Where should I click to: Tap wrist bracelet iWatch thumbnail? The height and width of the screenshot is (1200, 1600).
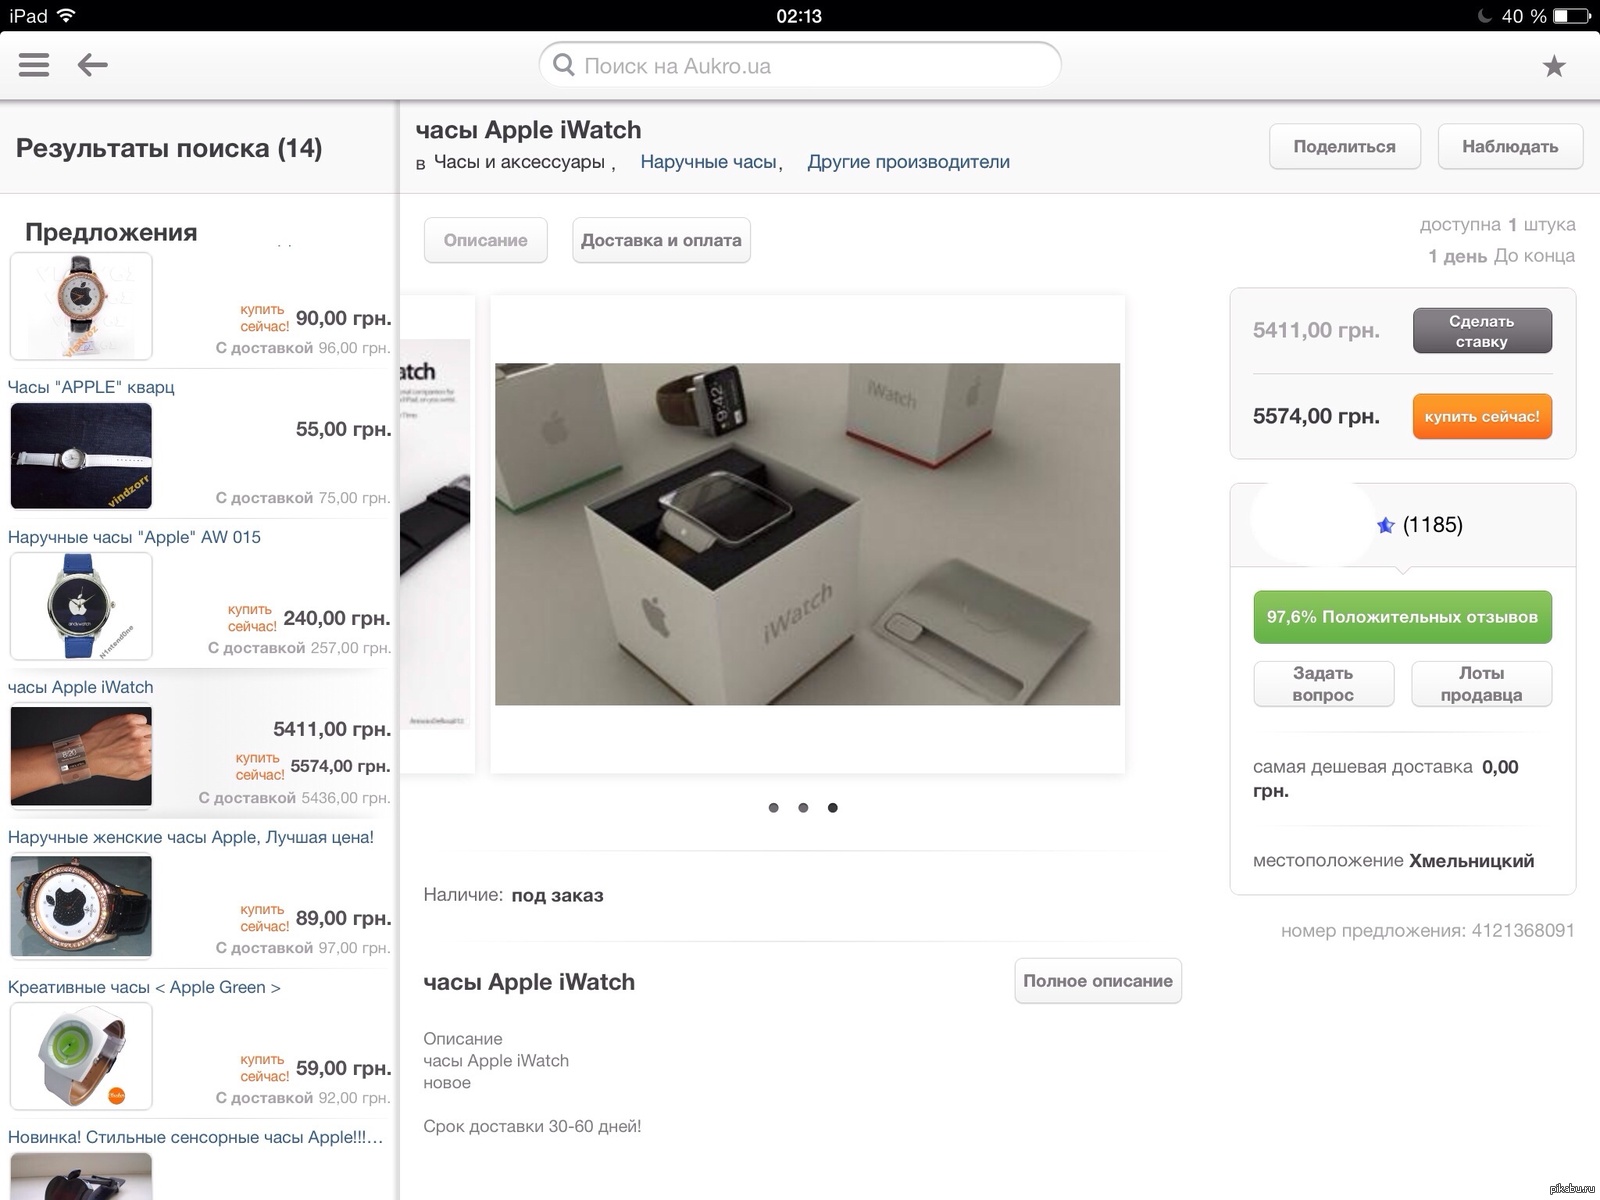coord(81,756)
